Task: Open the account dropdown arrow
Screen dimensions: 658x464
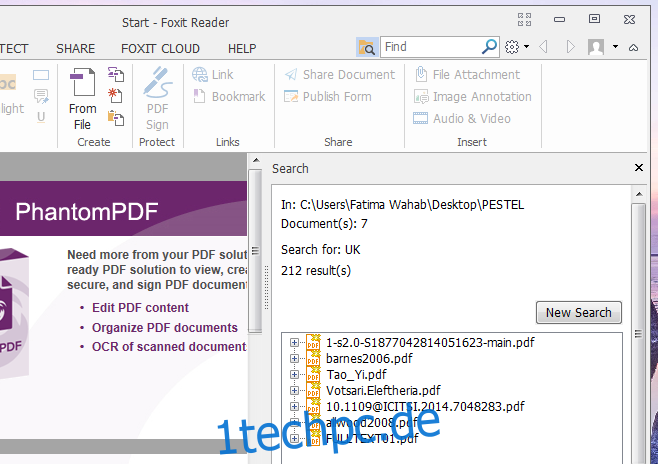Action: click(x=615, y=47)
